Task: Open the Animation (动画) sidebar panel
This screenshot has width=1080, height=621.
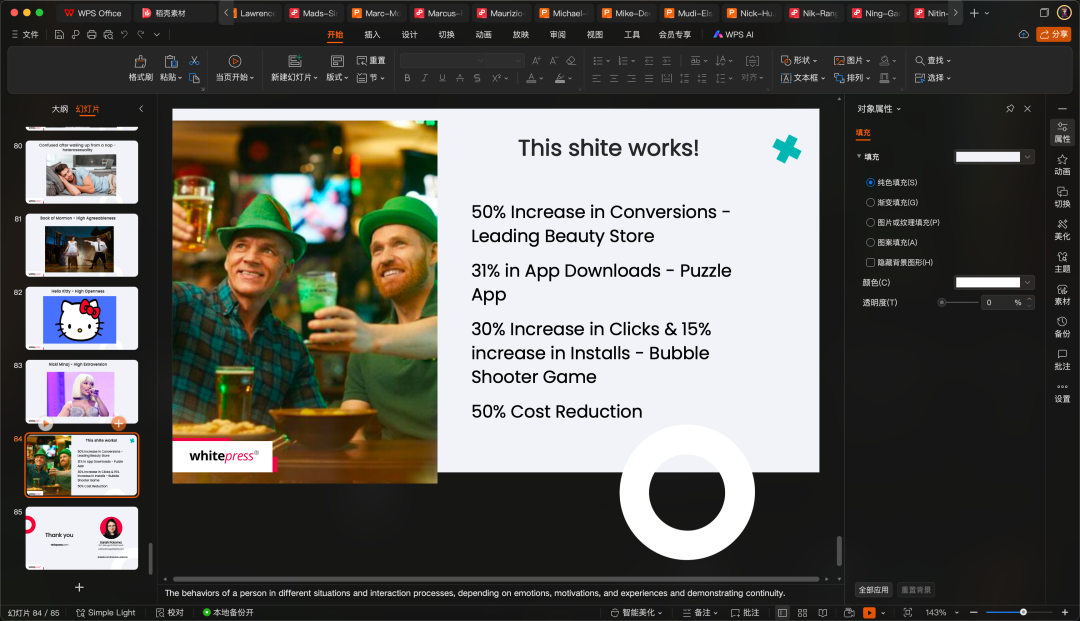Action: coord(1062,165)
